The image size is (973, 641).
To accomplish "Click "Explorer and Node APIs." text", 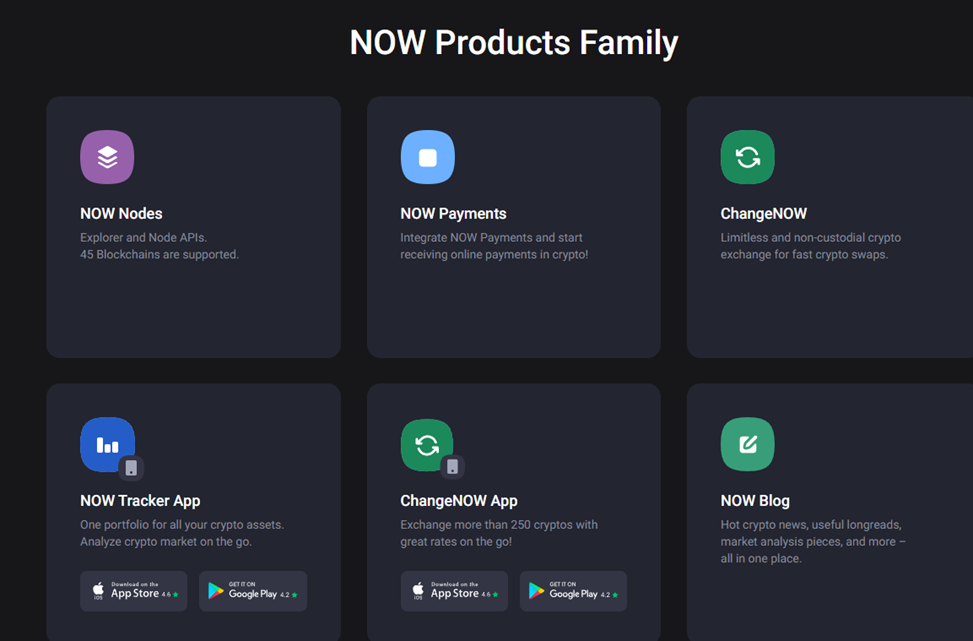I will (143, 238).
